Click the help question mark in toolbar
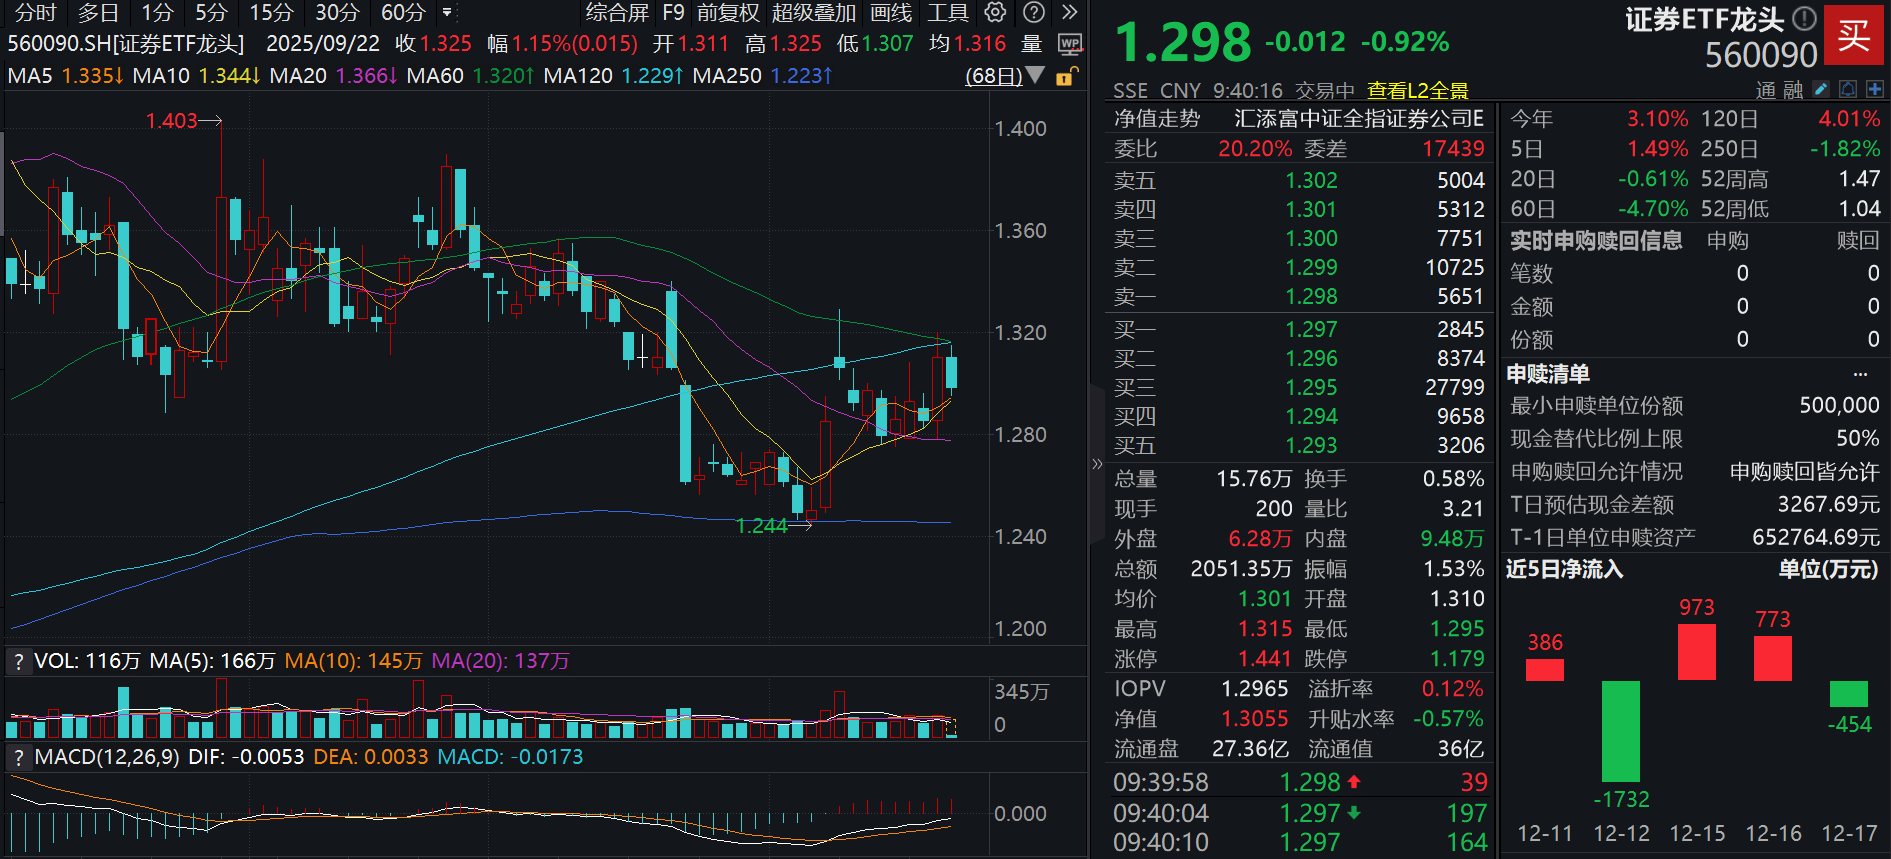1891x859 pixels. click(1035, 12)
